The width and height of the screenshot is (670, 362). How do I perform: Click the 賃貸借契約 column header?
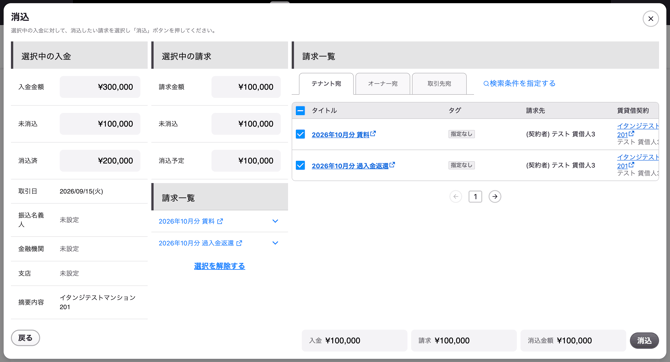(x=633, y=111)
